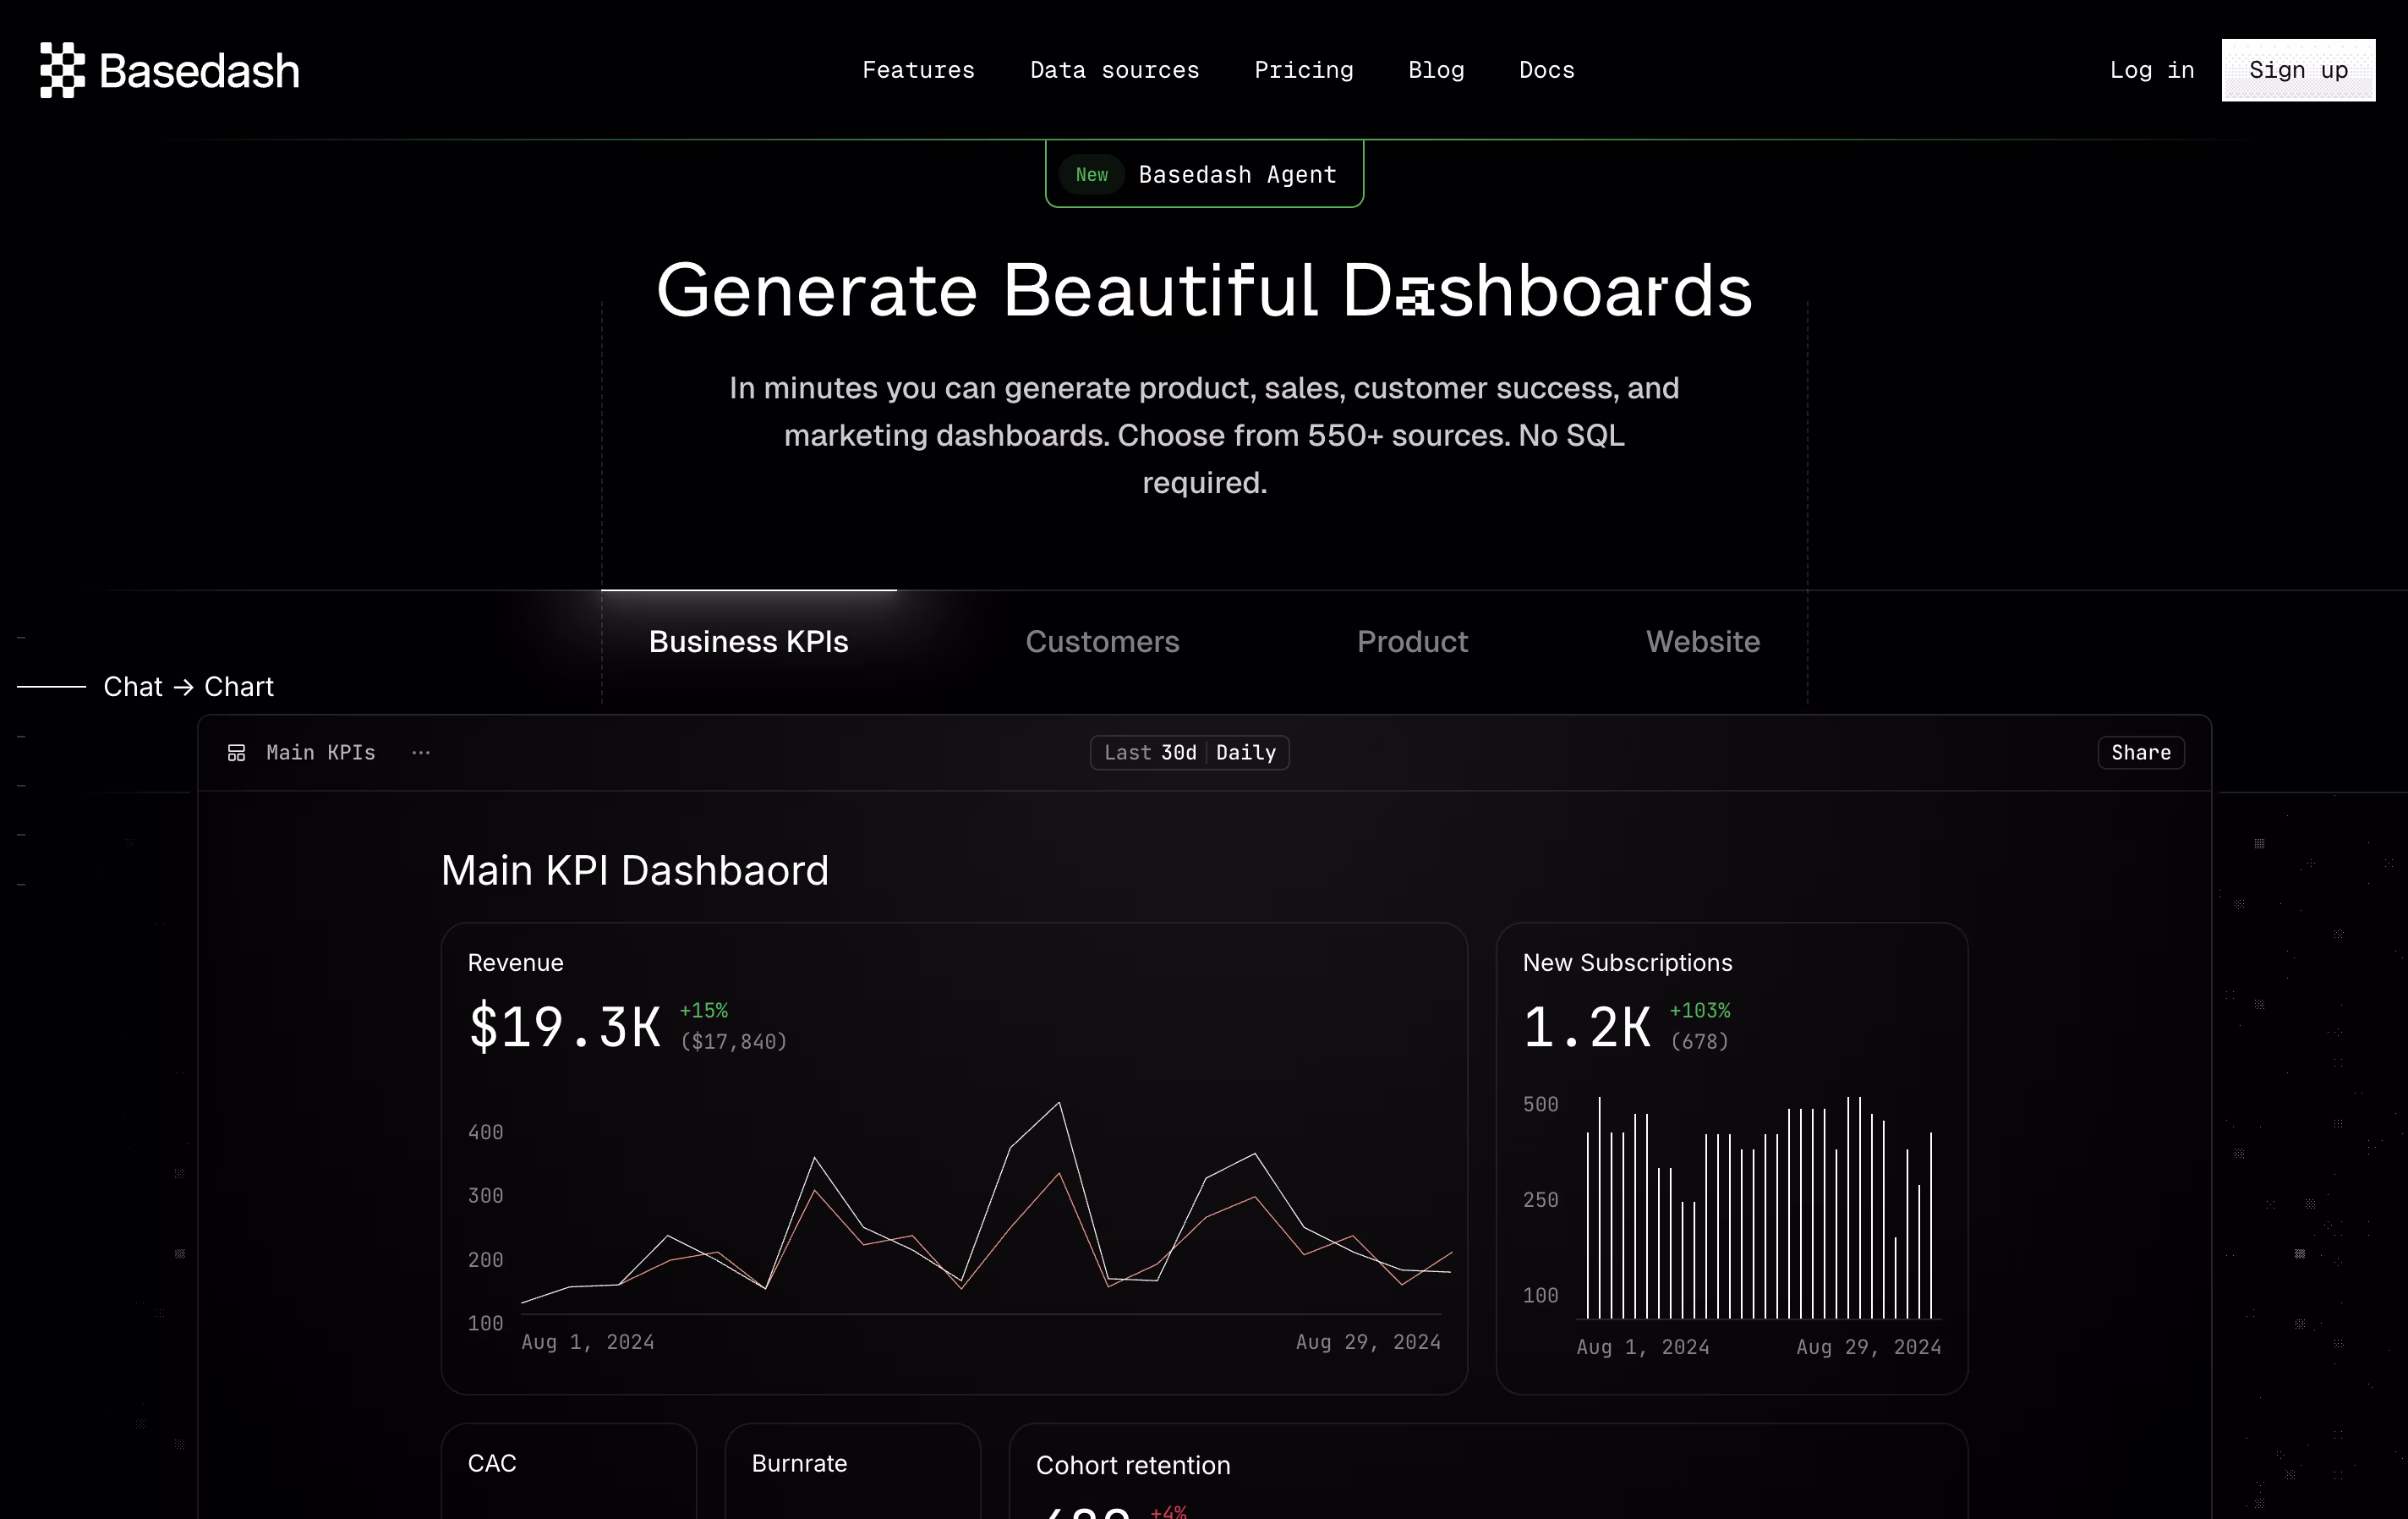Open the New Basedash Agent announcement
Screen dimensions: 2408x1519
pyautogui.click(x=1204, y=174)
